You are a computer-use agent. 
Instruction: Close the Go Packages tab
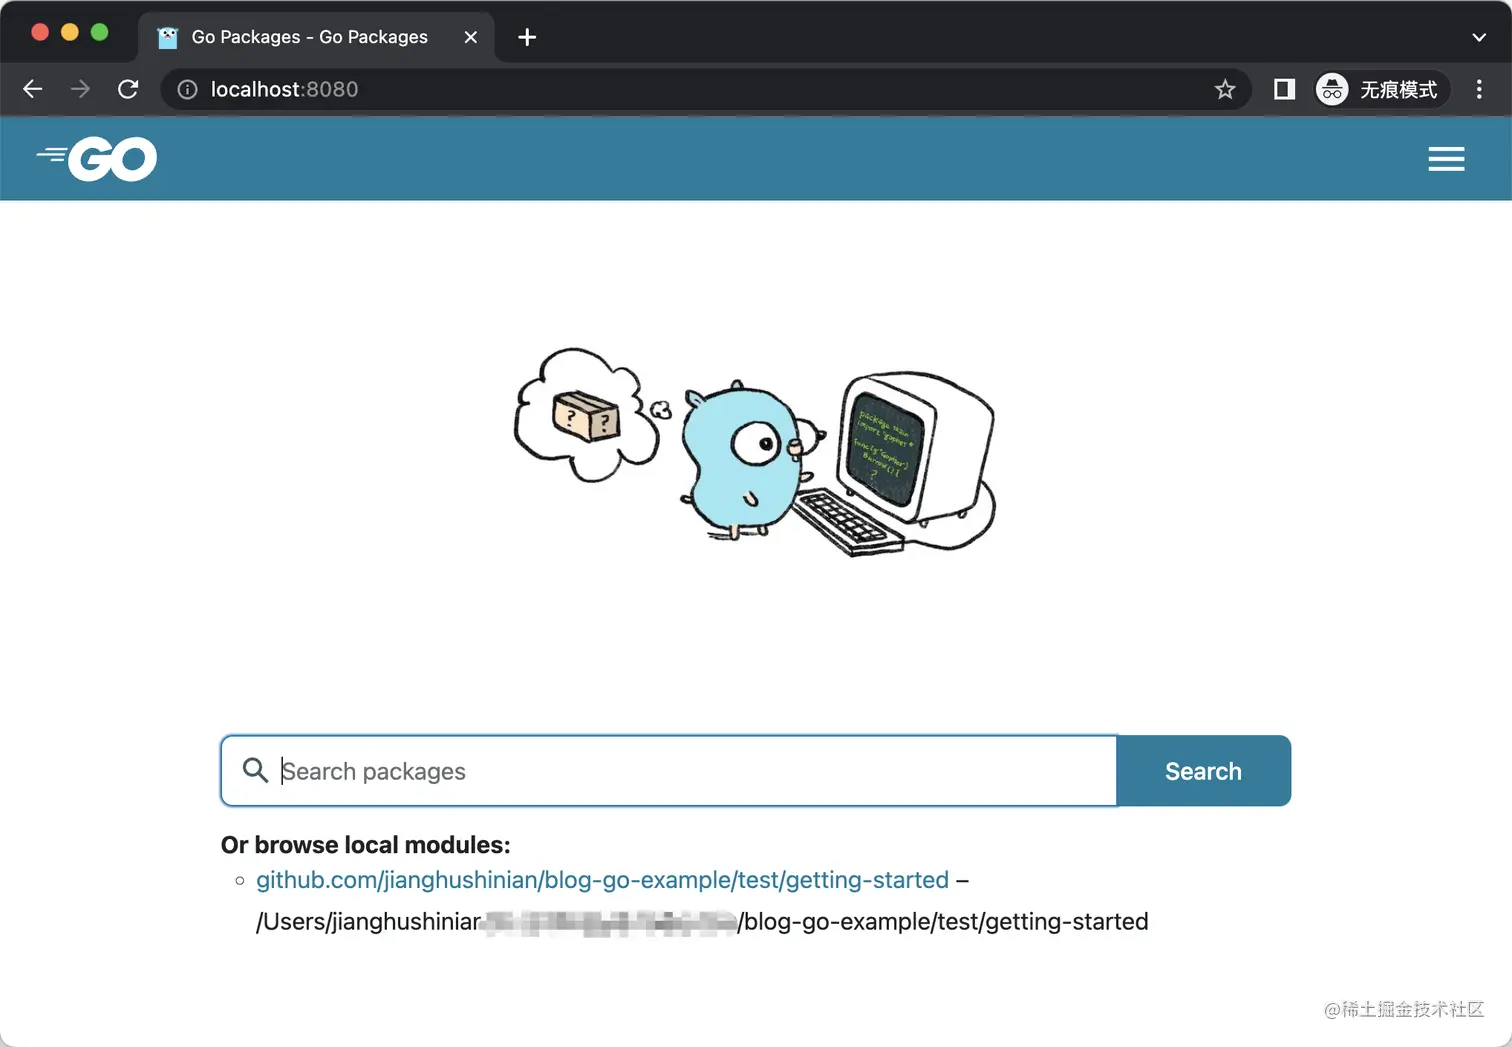coord(471,37)
